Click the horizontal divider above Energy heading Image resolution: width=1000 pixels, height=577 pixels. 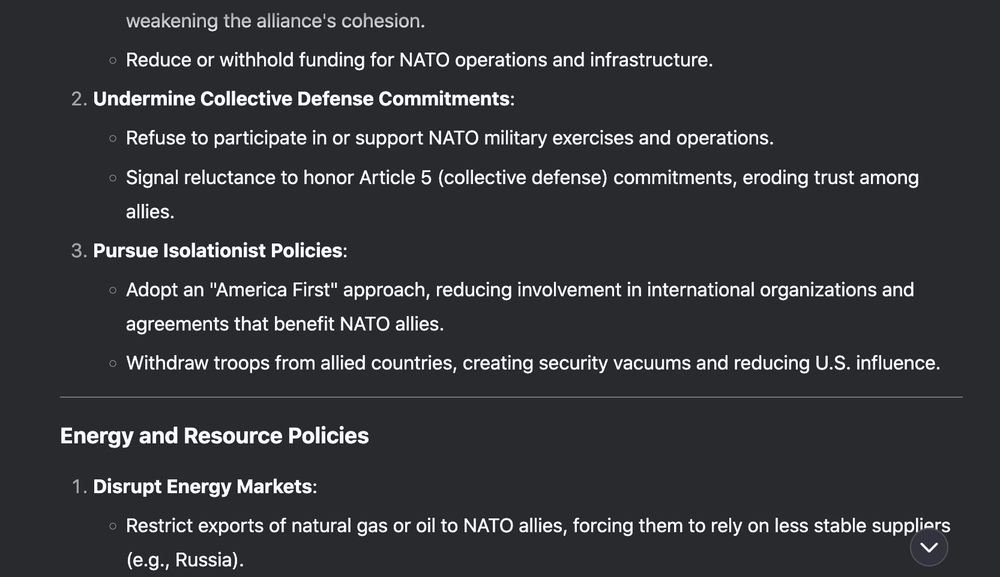pyautogui.click(x=511, y=397)
